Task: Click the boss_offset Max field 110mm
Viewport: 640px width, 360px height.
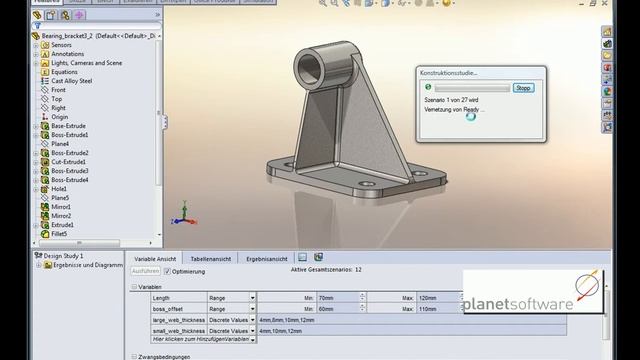Action: [x=438, y=309]
